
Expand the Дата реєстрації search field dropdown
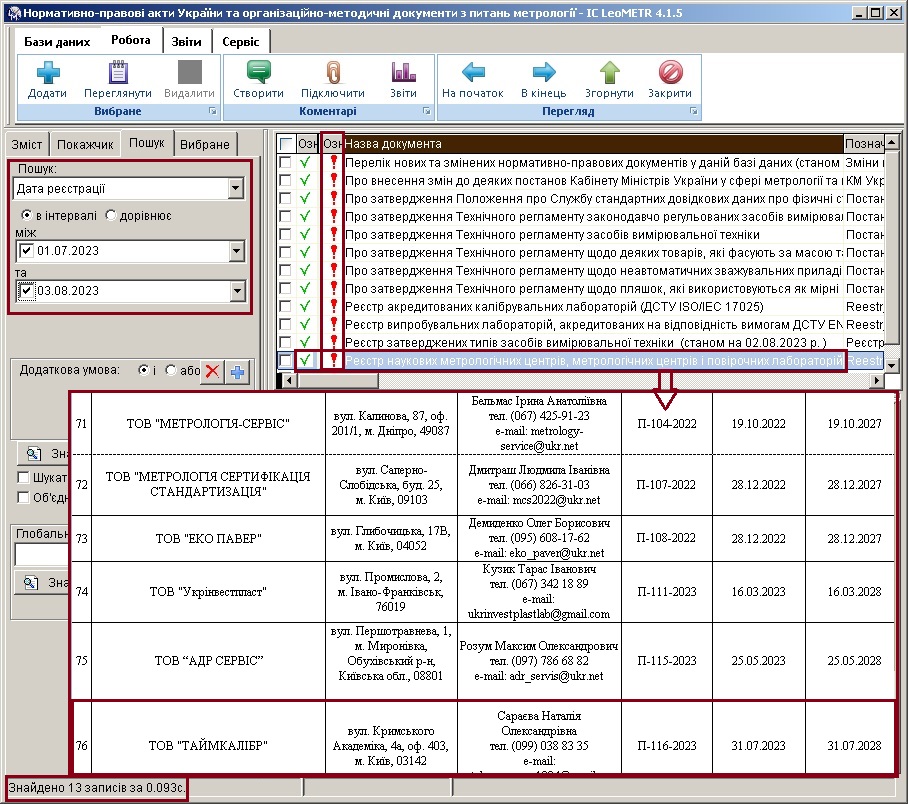pos(235,188)
